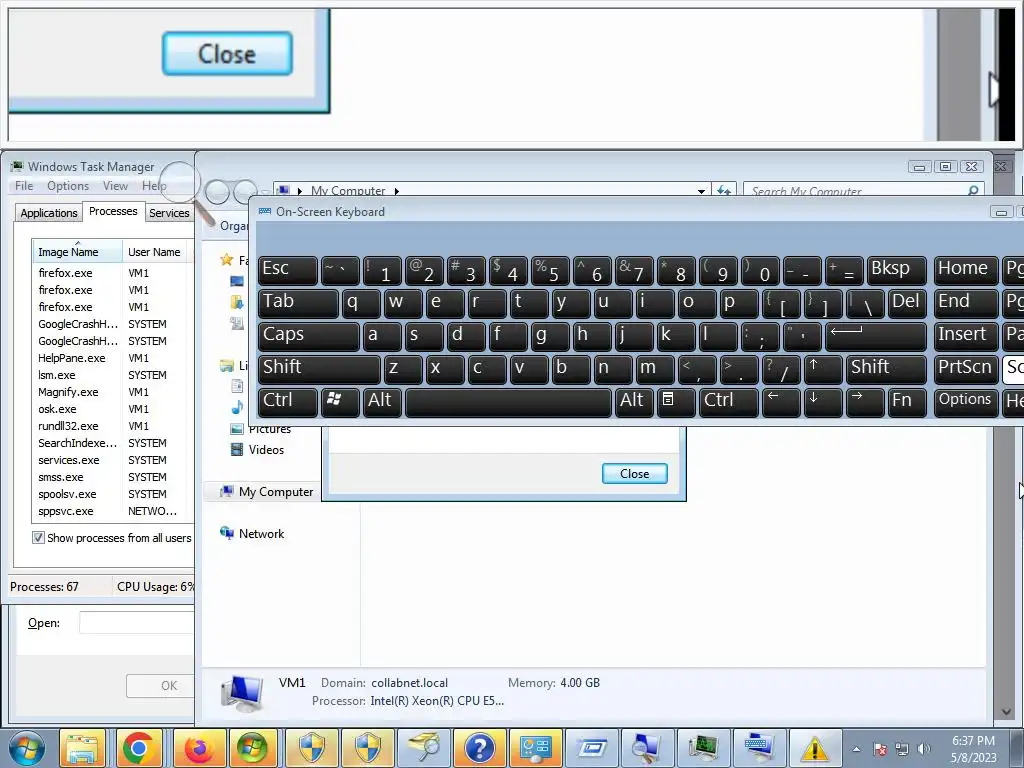
Task: Select Network in Explorer sidebar
Action: (x=252, y=534)
